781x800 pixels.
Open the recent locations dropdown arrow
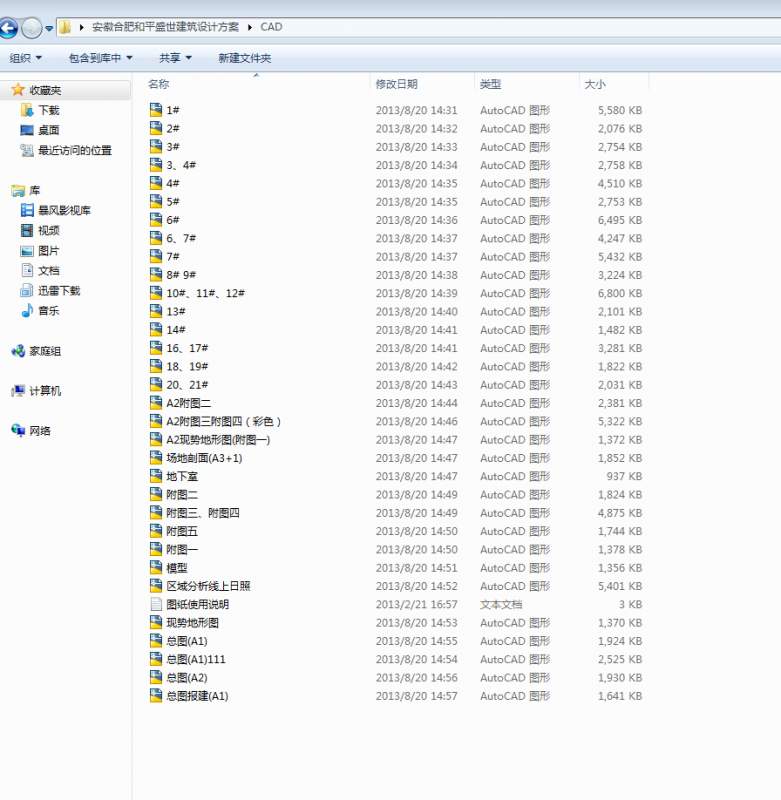pyautogui.click(x=49, y=28)
